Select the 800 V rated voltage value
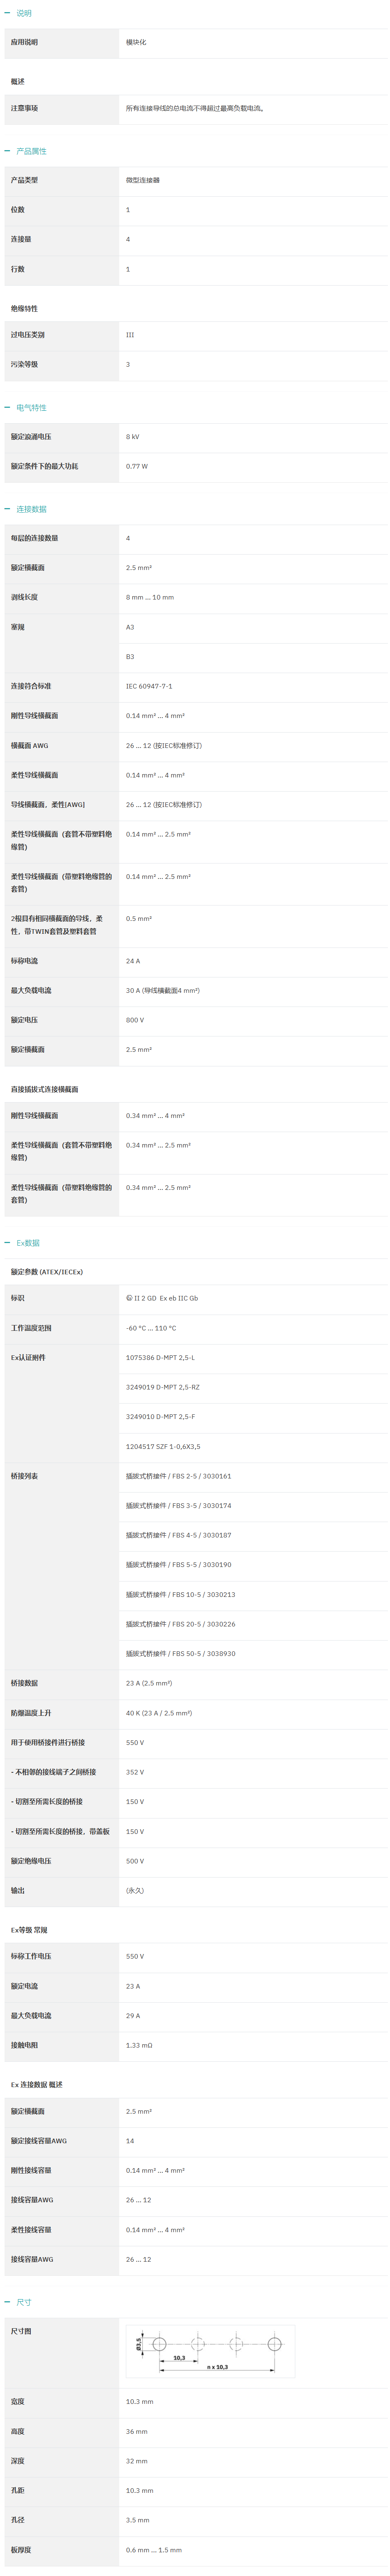The height and width of the screenshot is (2576, 390). 135,1020
